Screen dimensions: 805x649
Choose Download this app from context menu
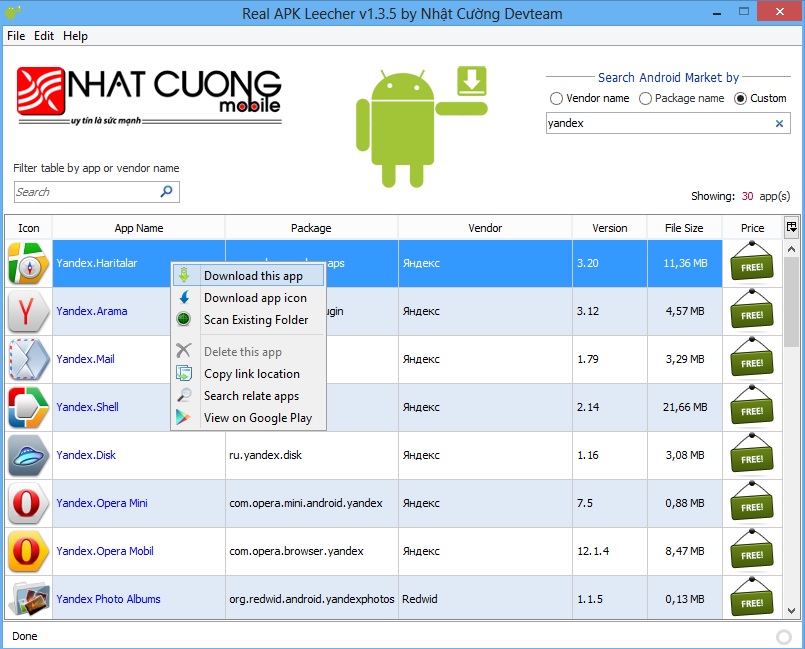248,276
